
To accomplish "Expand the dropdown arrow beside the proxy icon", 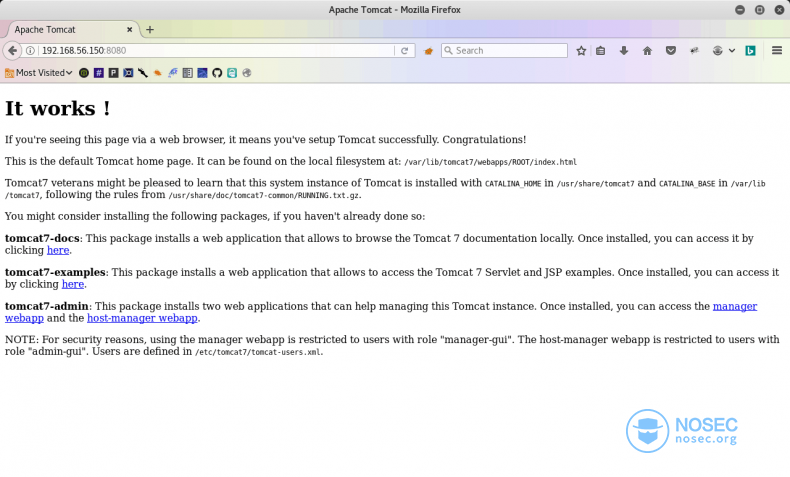I will coord(732,50).
